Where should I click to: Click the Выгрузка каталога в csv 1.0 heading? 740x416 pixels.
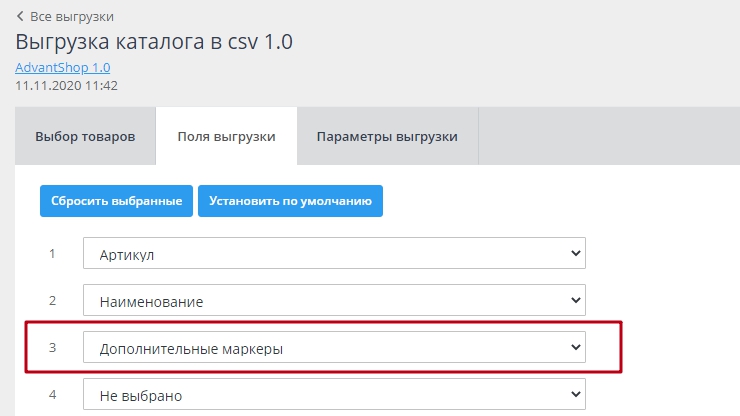[153, 42]
